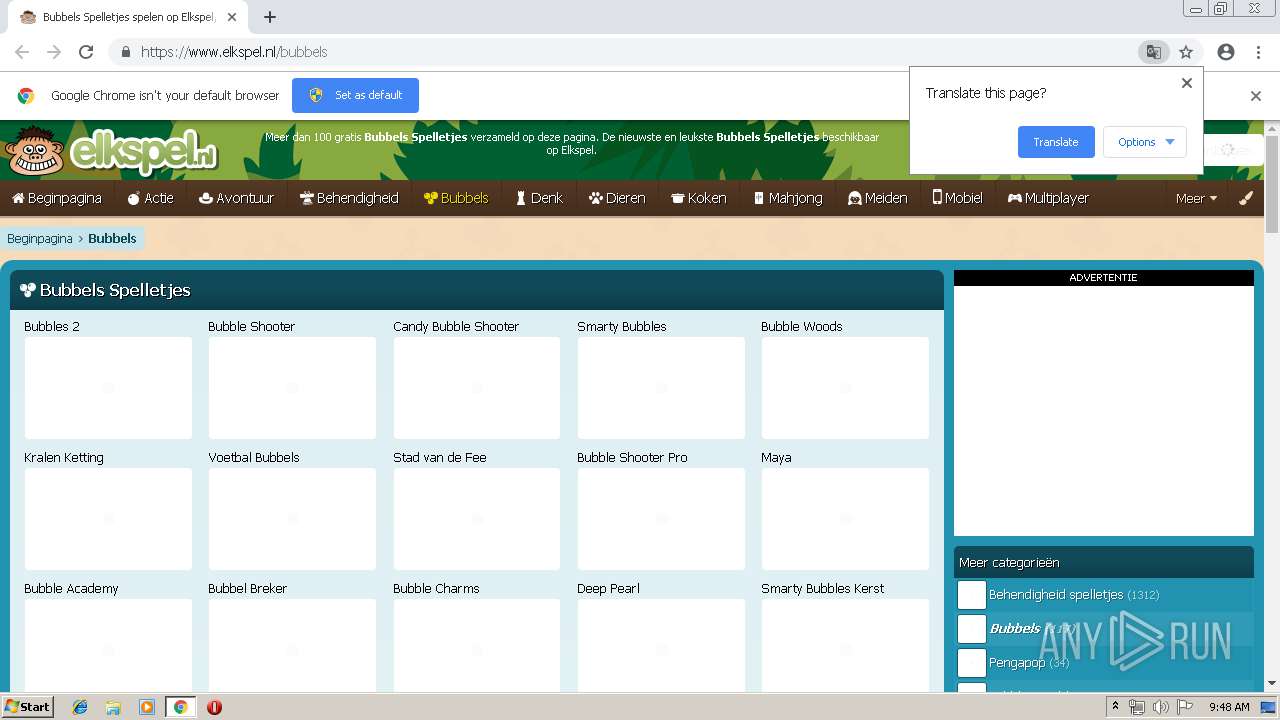This screenshot has width=1280, height=720.
Task: Open the Dieren category
Action: pyautogui.click(x=617, y=198)
